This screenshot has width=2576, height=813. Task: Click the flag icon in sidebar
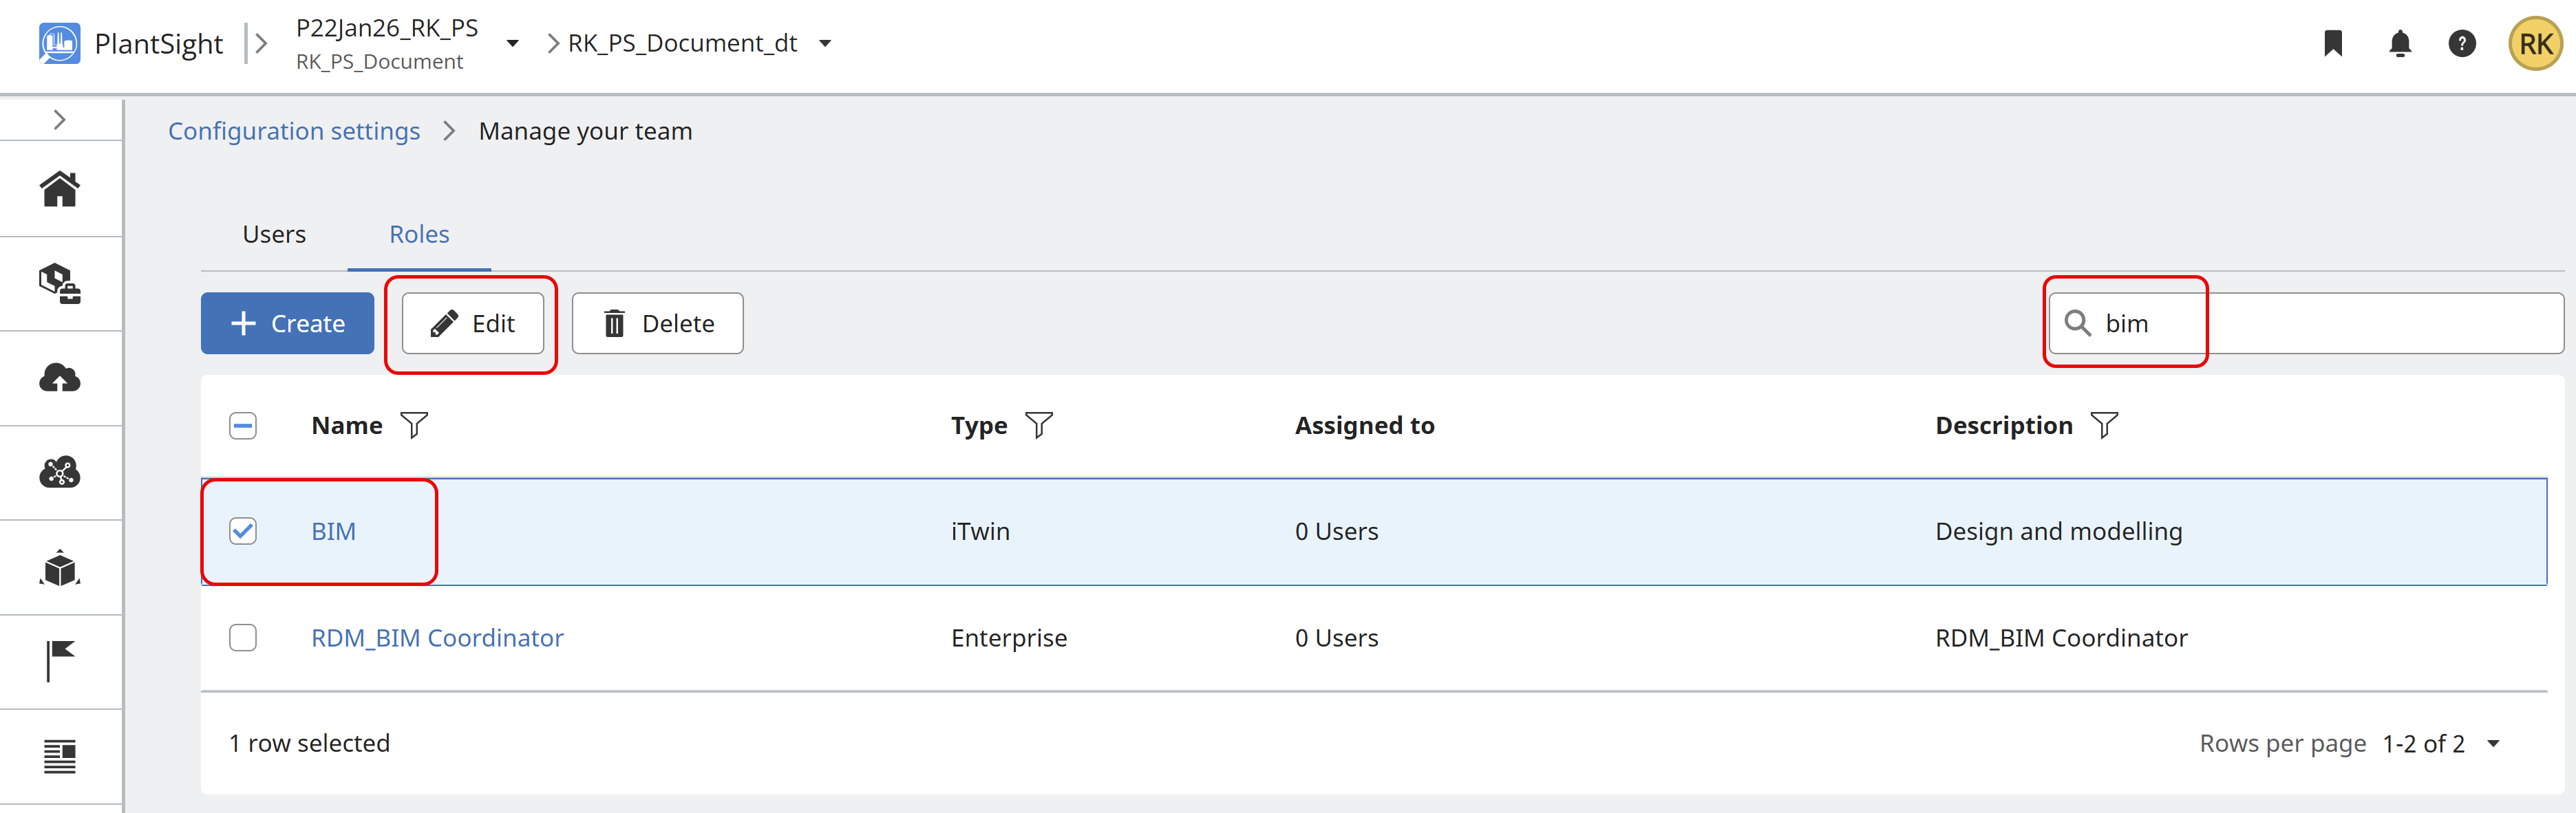(60, 661)
